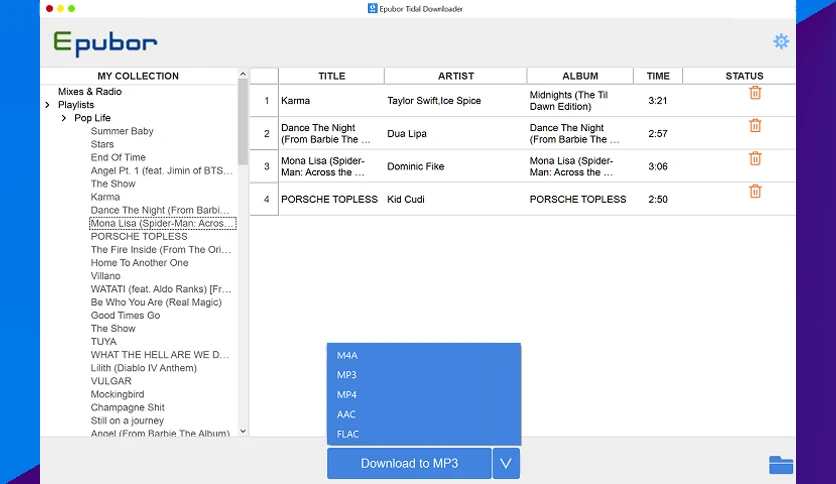
Task: Select Good Times Go
Action: 125,316
